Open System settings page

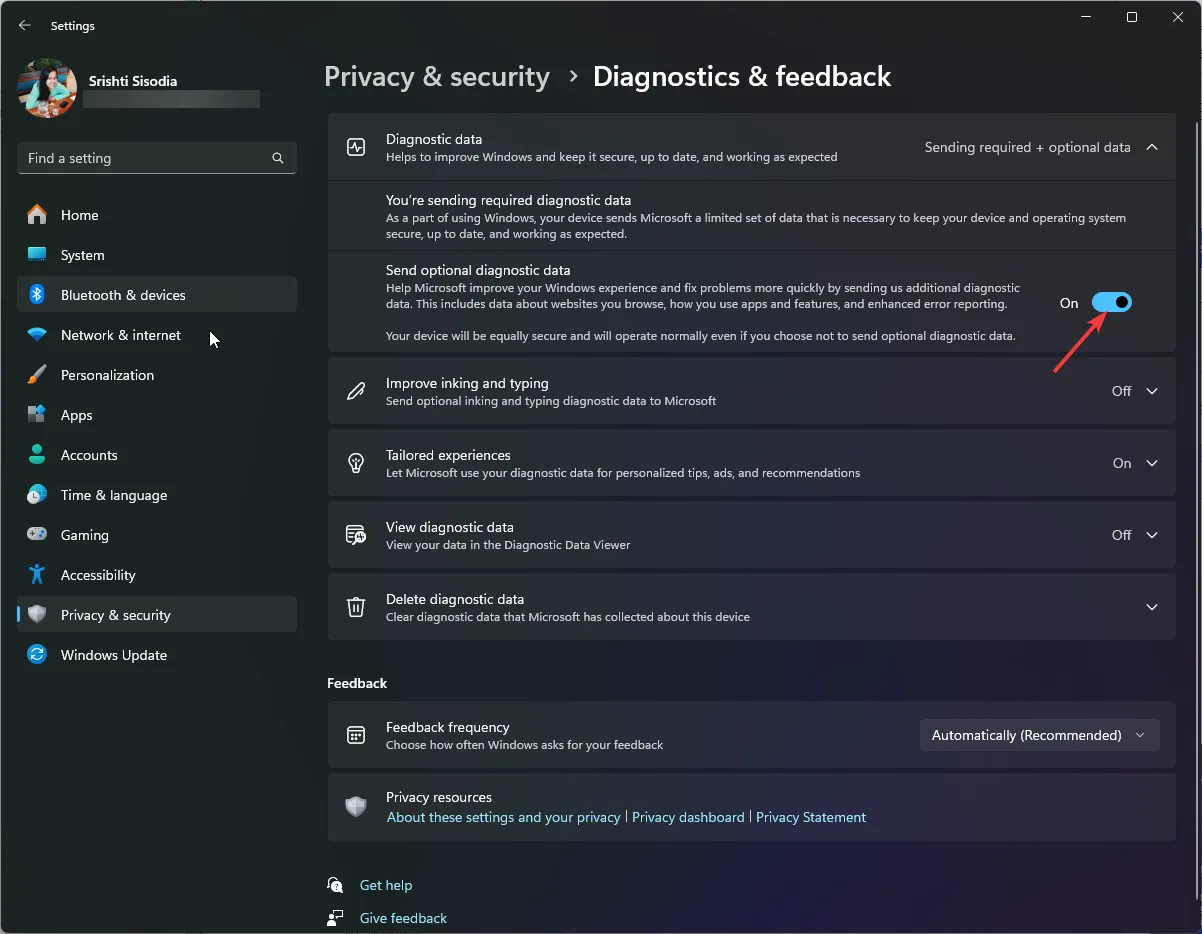click(x=157, y=255)
